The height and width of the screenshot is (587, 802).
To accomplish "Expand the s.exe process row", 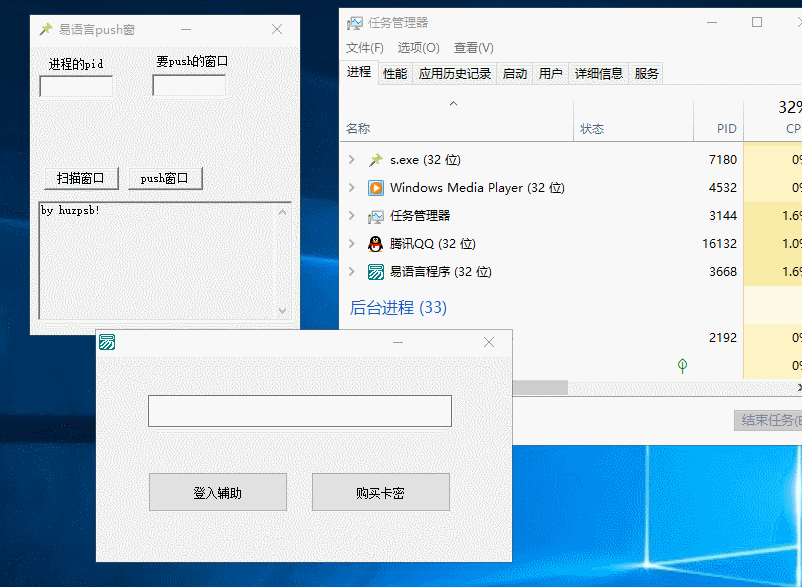I will click(352, 160).
